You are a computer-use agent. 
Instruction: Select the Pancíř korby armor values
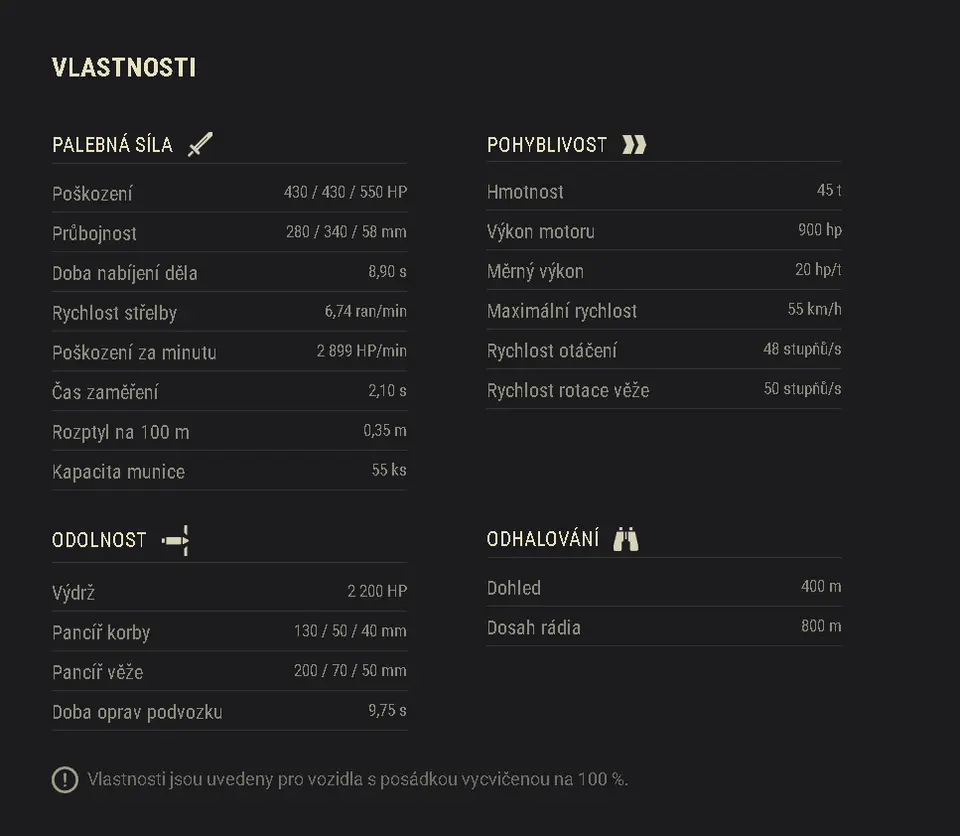tap(350, 631)
